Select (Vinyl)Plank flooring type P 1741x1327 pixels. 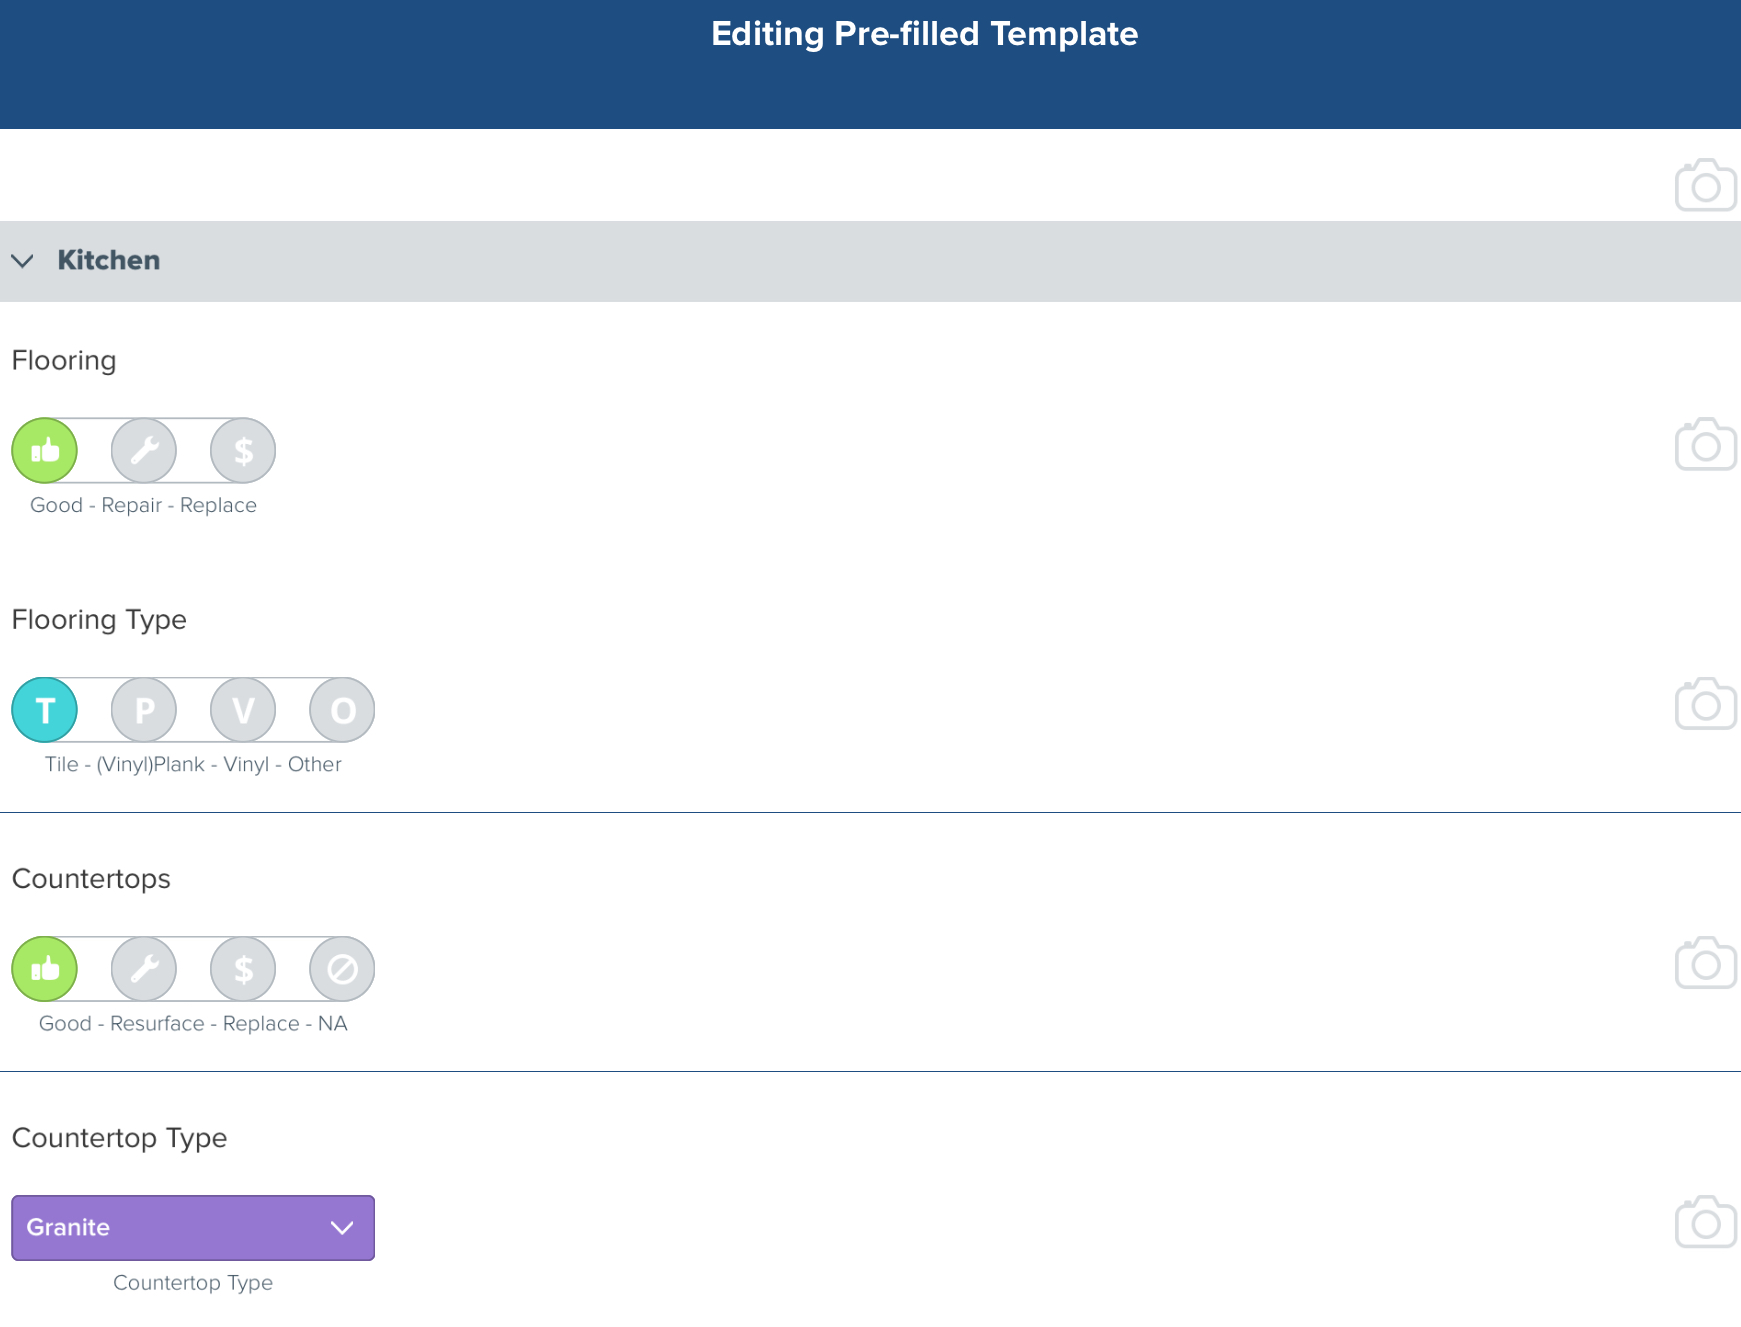point(144,710)
